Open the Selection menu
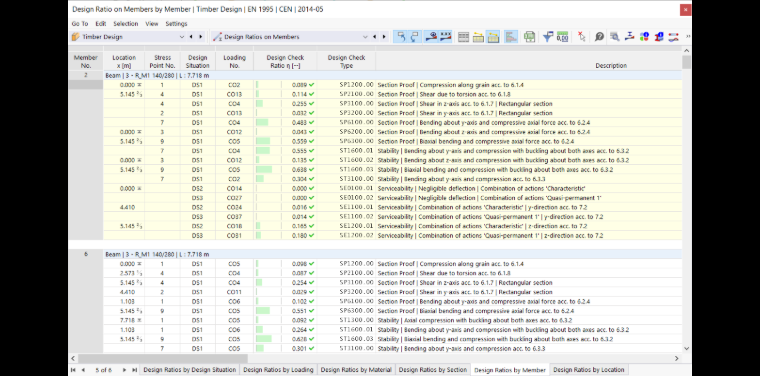This screenshot has width=760, height=376. click(126, 24)
